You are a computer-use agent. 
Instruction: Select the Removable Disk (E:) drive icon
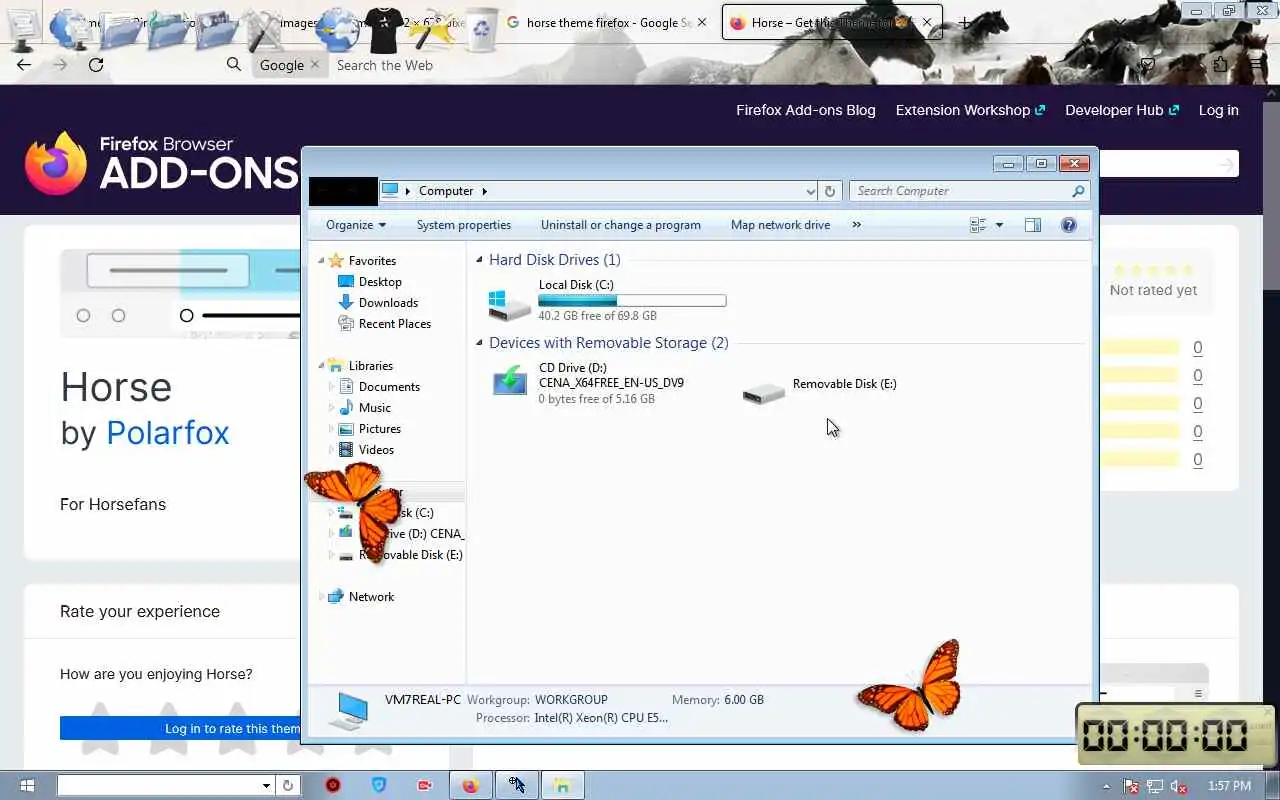tap(764, 392)
